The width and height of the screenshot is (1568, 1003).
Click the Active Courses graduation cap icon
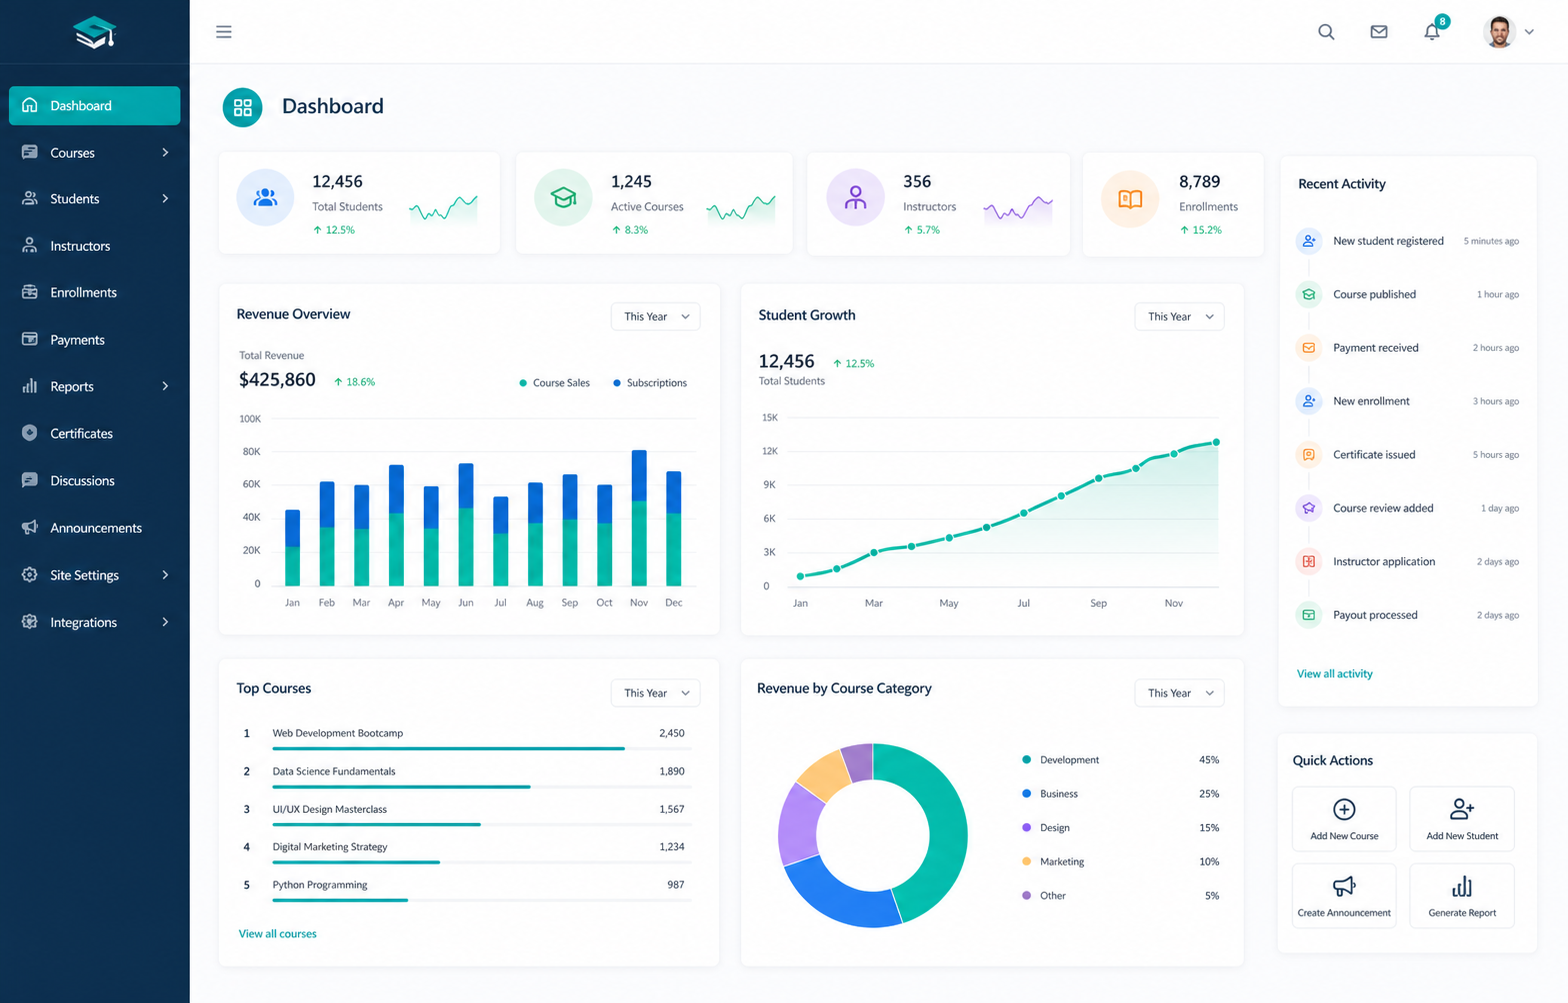tap(563, 198)
